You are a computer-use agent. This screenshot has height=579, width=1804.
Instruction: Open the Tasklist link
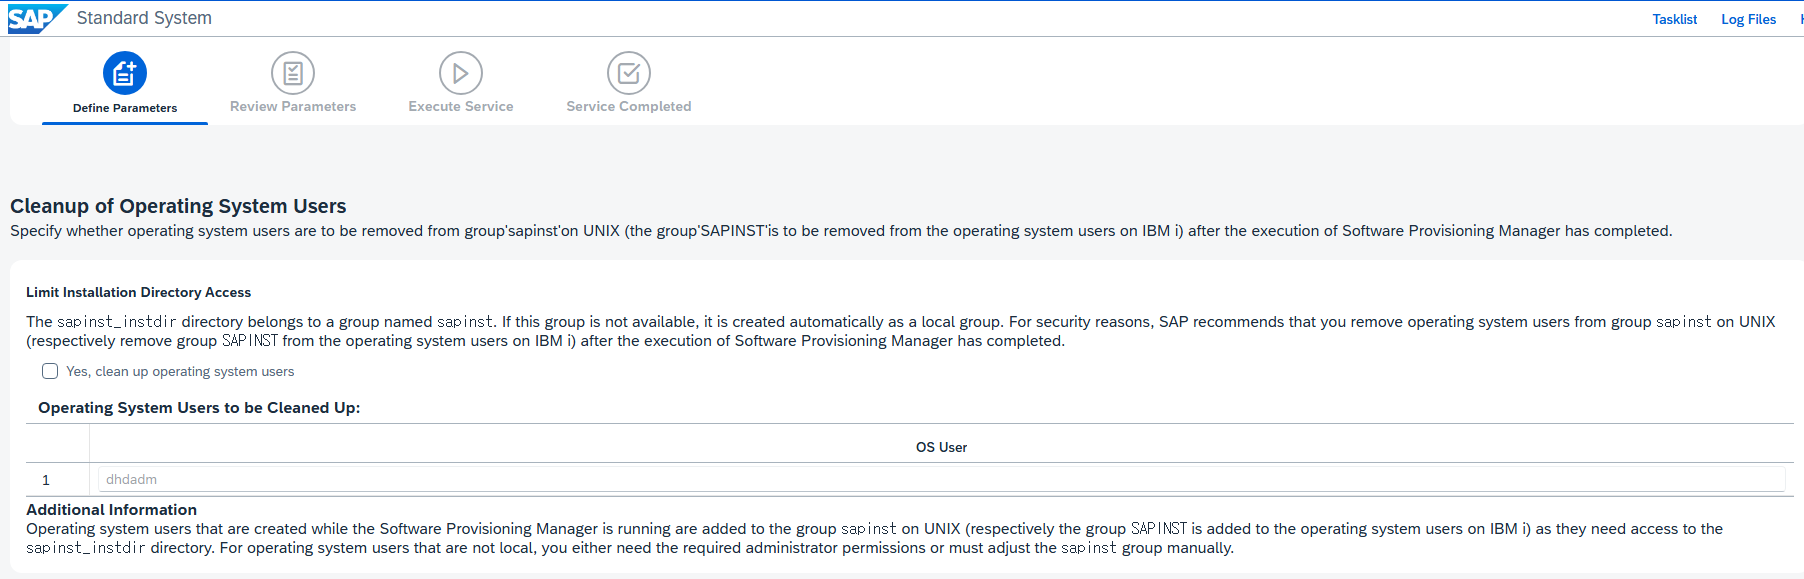tap(1674, 19)
